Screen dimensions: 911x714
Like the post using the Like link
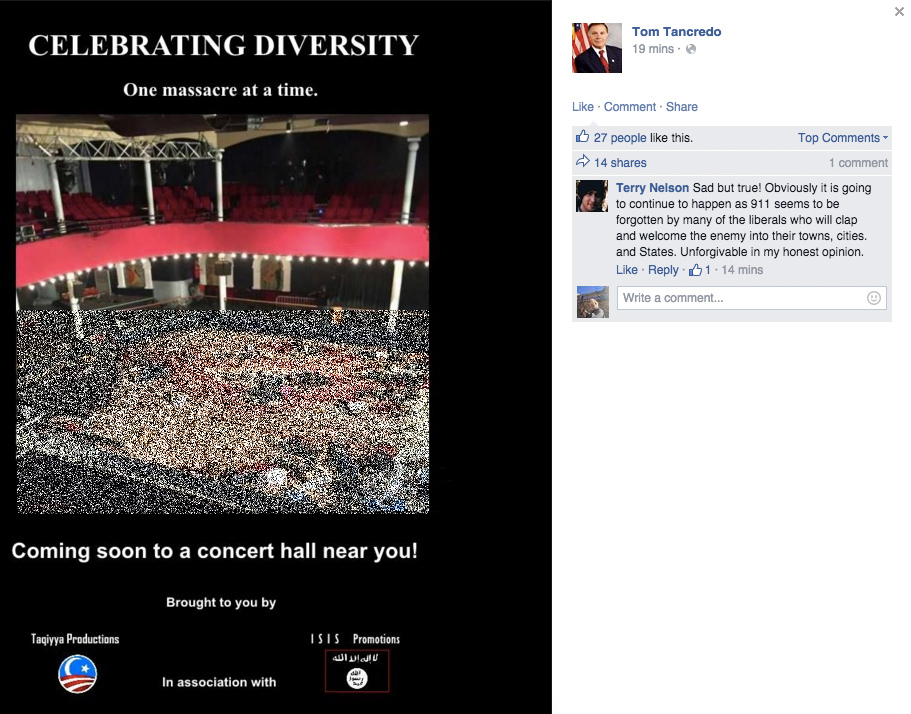pyautogui.click(x=582, y=107)
